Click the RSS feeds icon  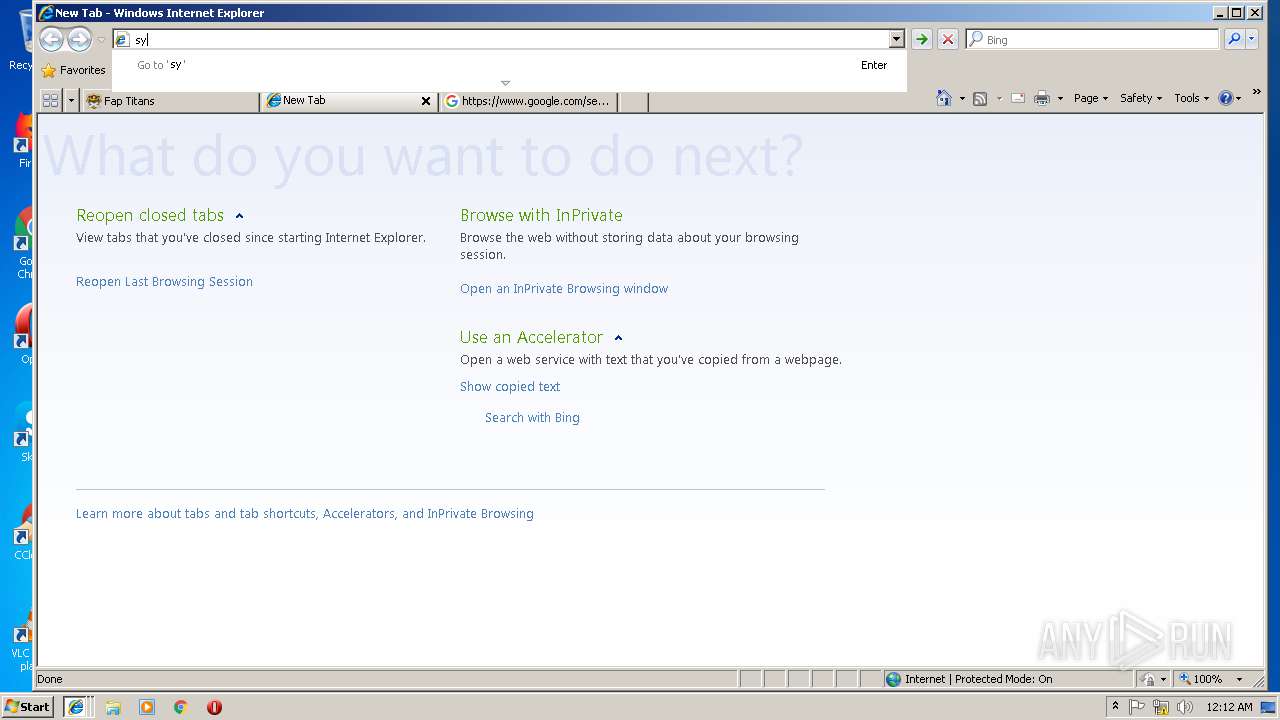pos(980,98)
